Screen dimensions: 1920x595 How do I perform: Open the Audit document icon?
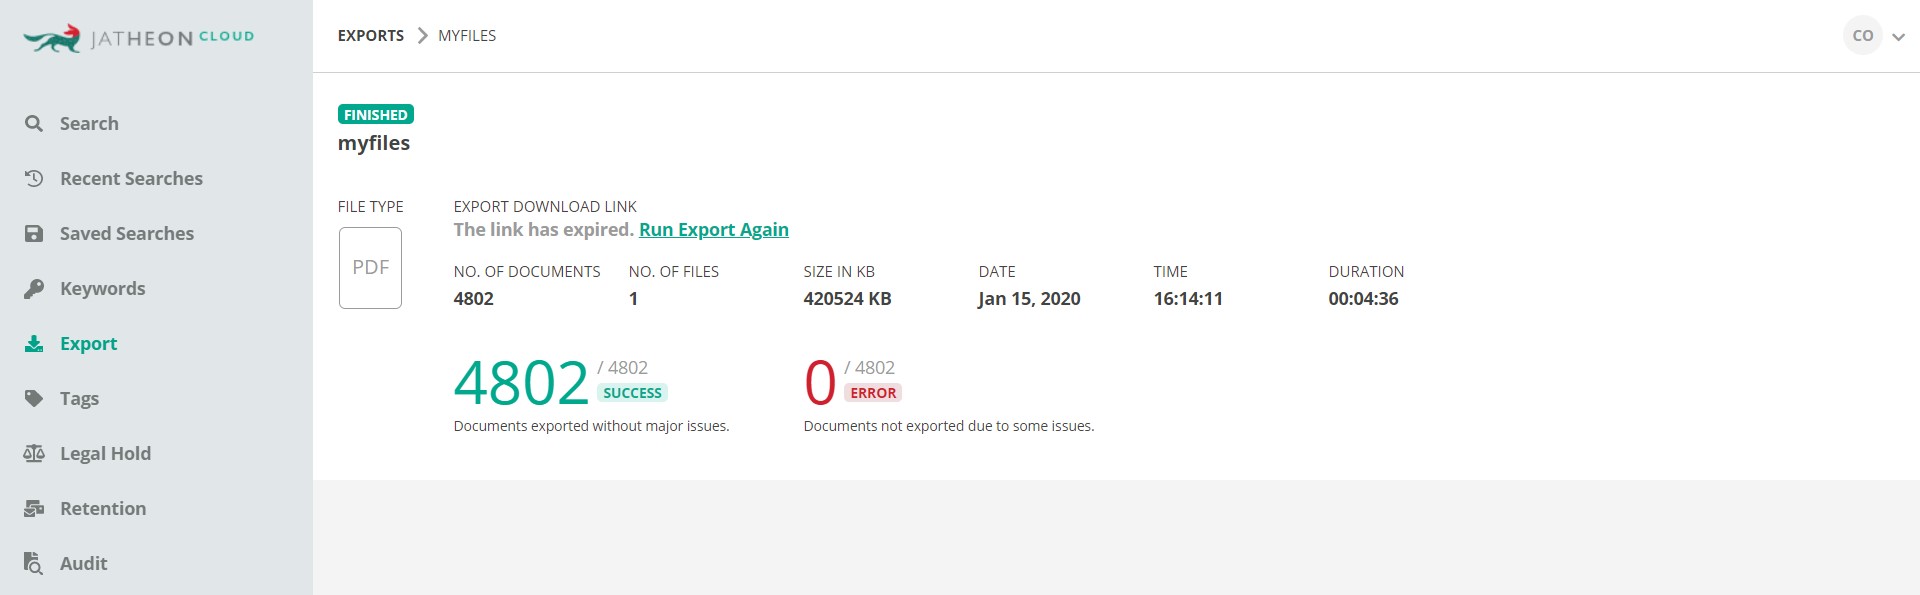point(34,563)
